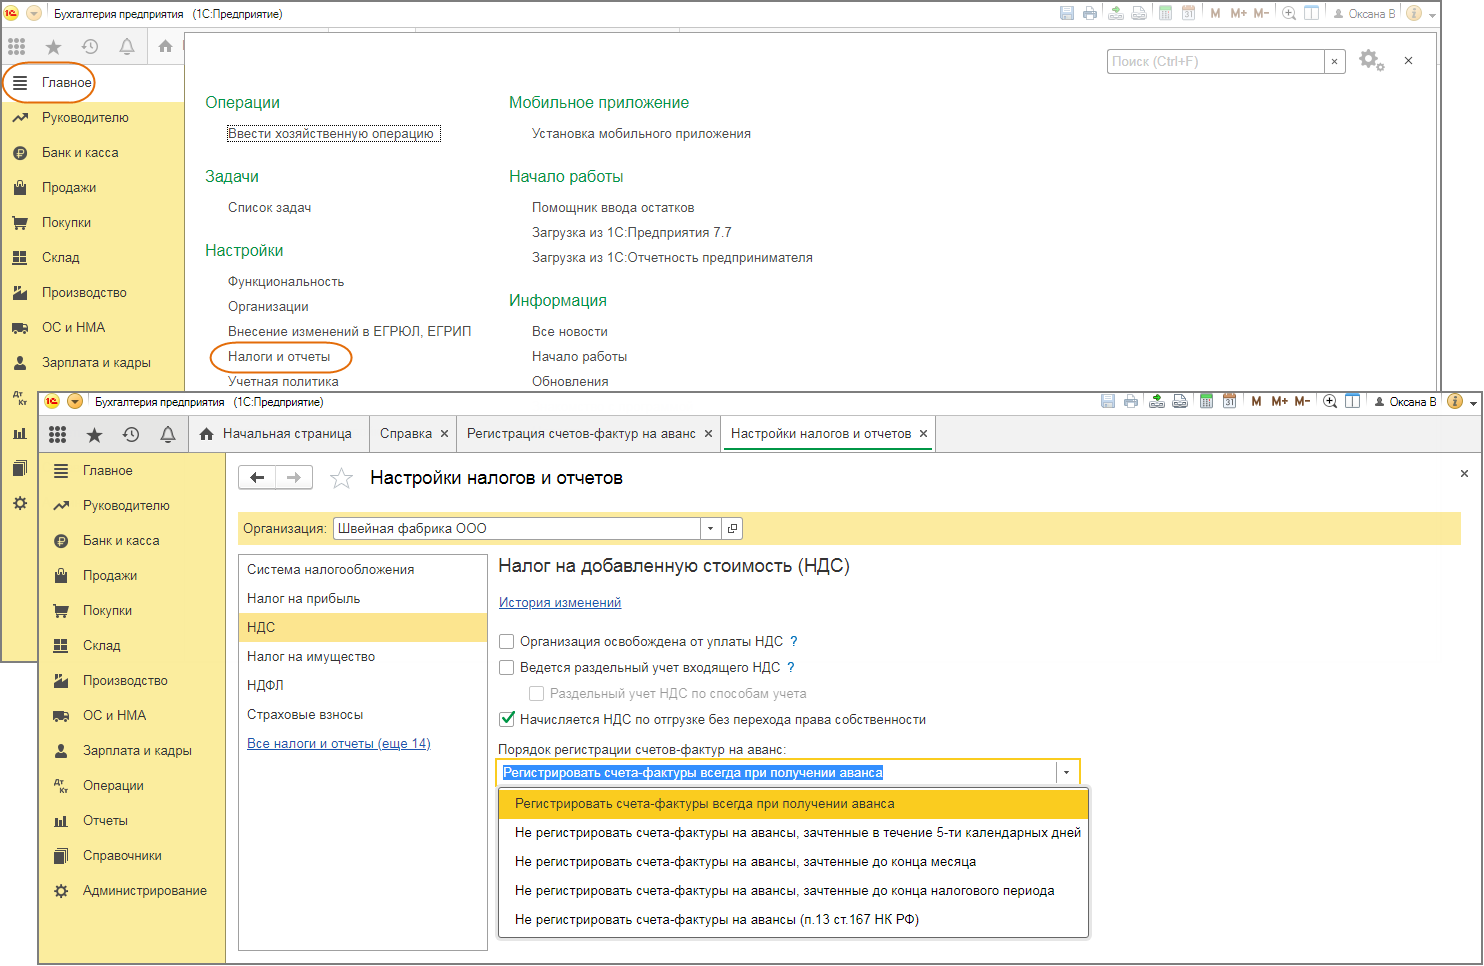Open organization card next to Швейная фабрика field
Image resolution: width=1484 pixels, height=966 pixels.
[x=732, y=528]
